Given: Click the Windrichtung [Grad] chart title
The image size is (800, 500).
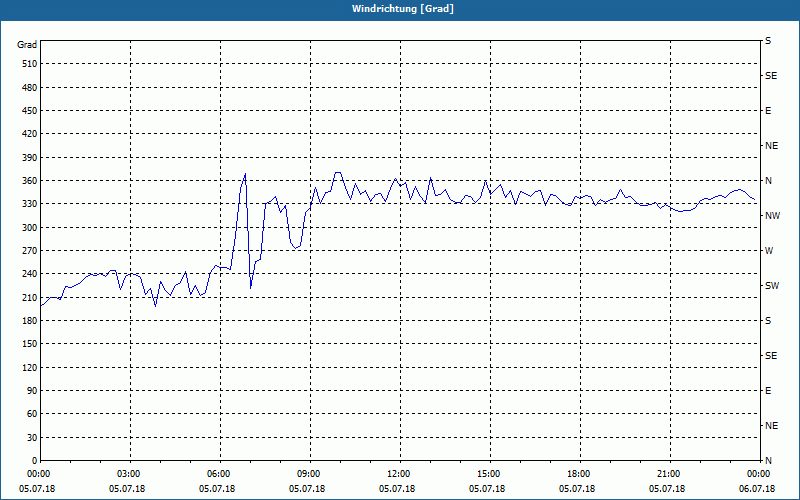Looking at the screenshot, I should [403, 9].
